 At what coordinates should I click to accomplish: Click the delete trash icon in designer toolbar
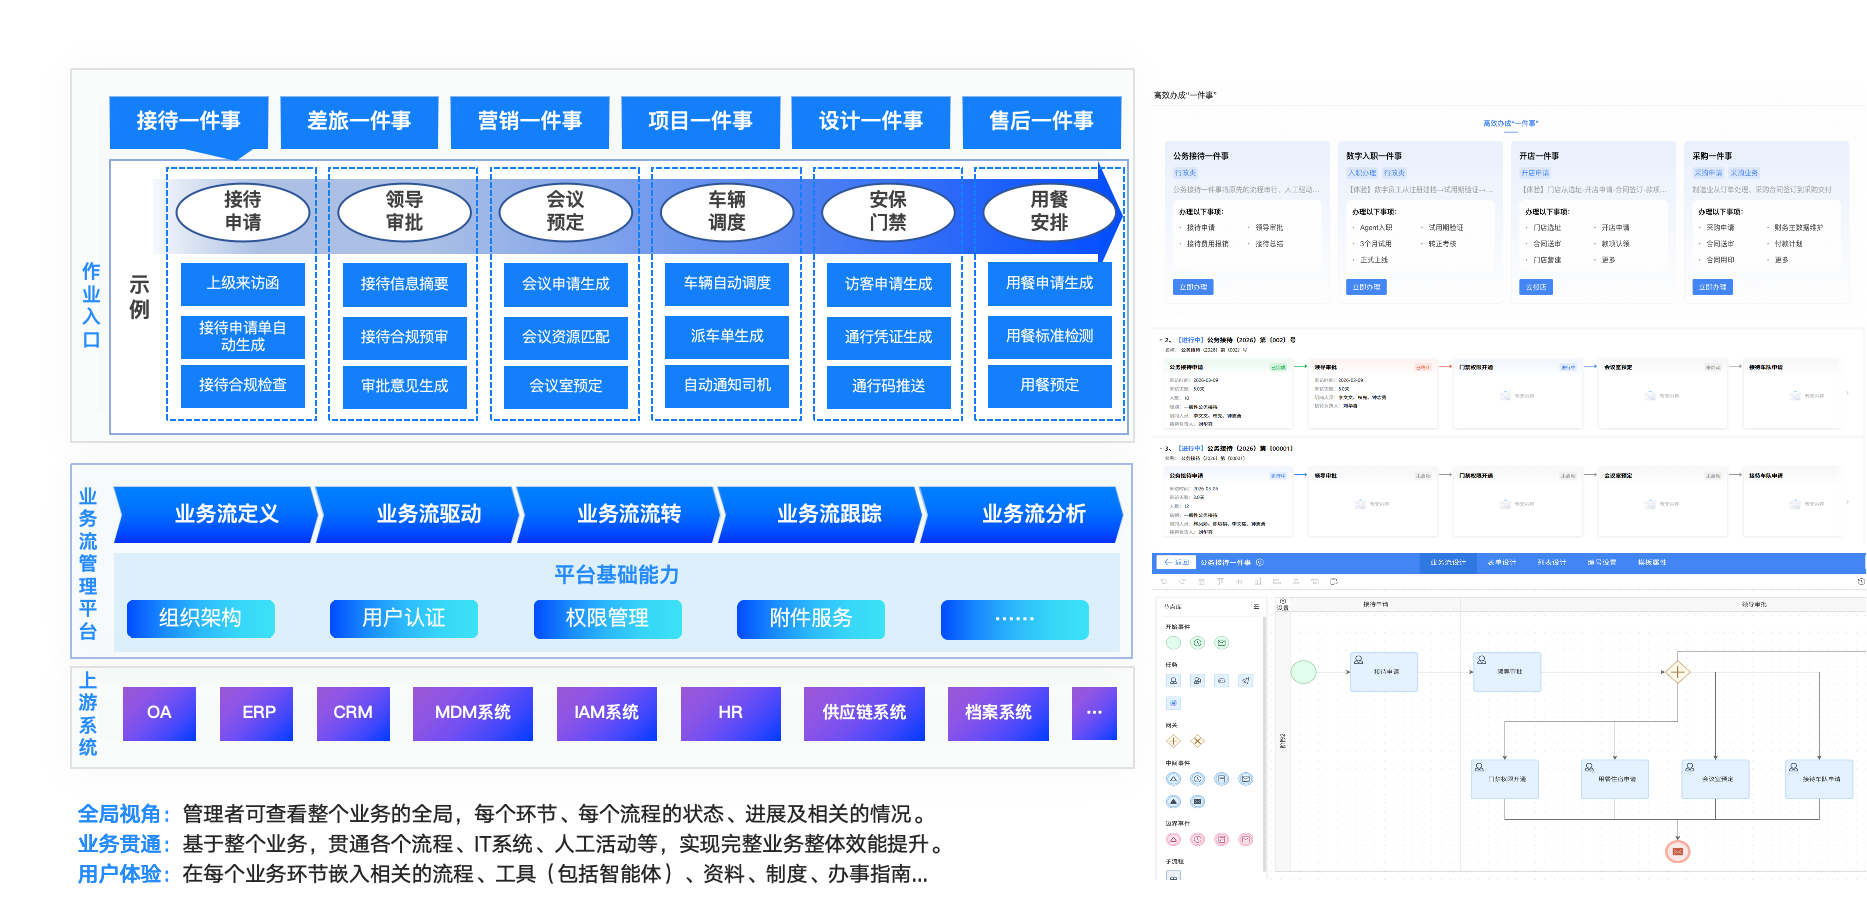1201,581
